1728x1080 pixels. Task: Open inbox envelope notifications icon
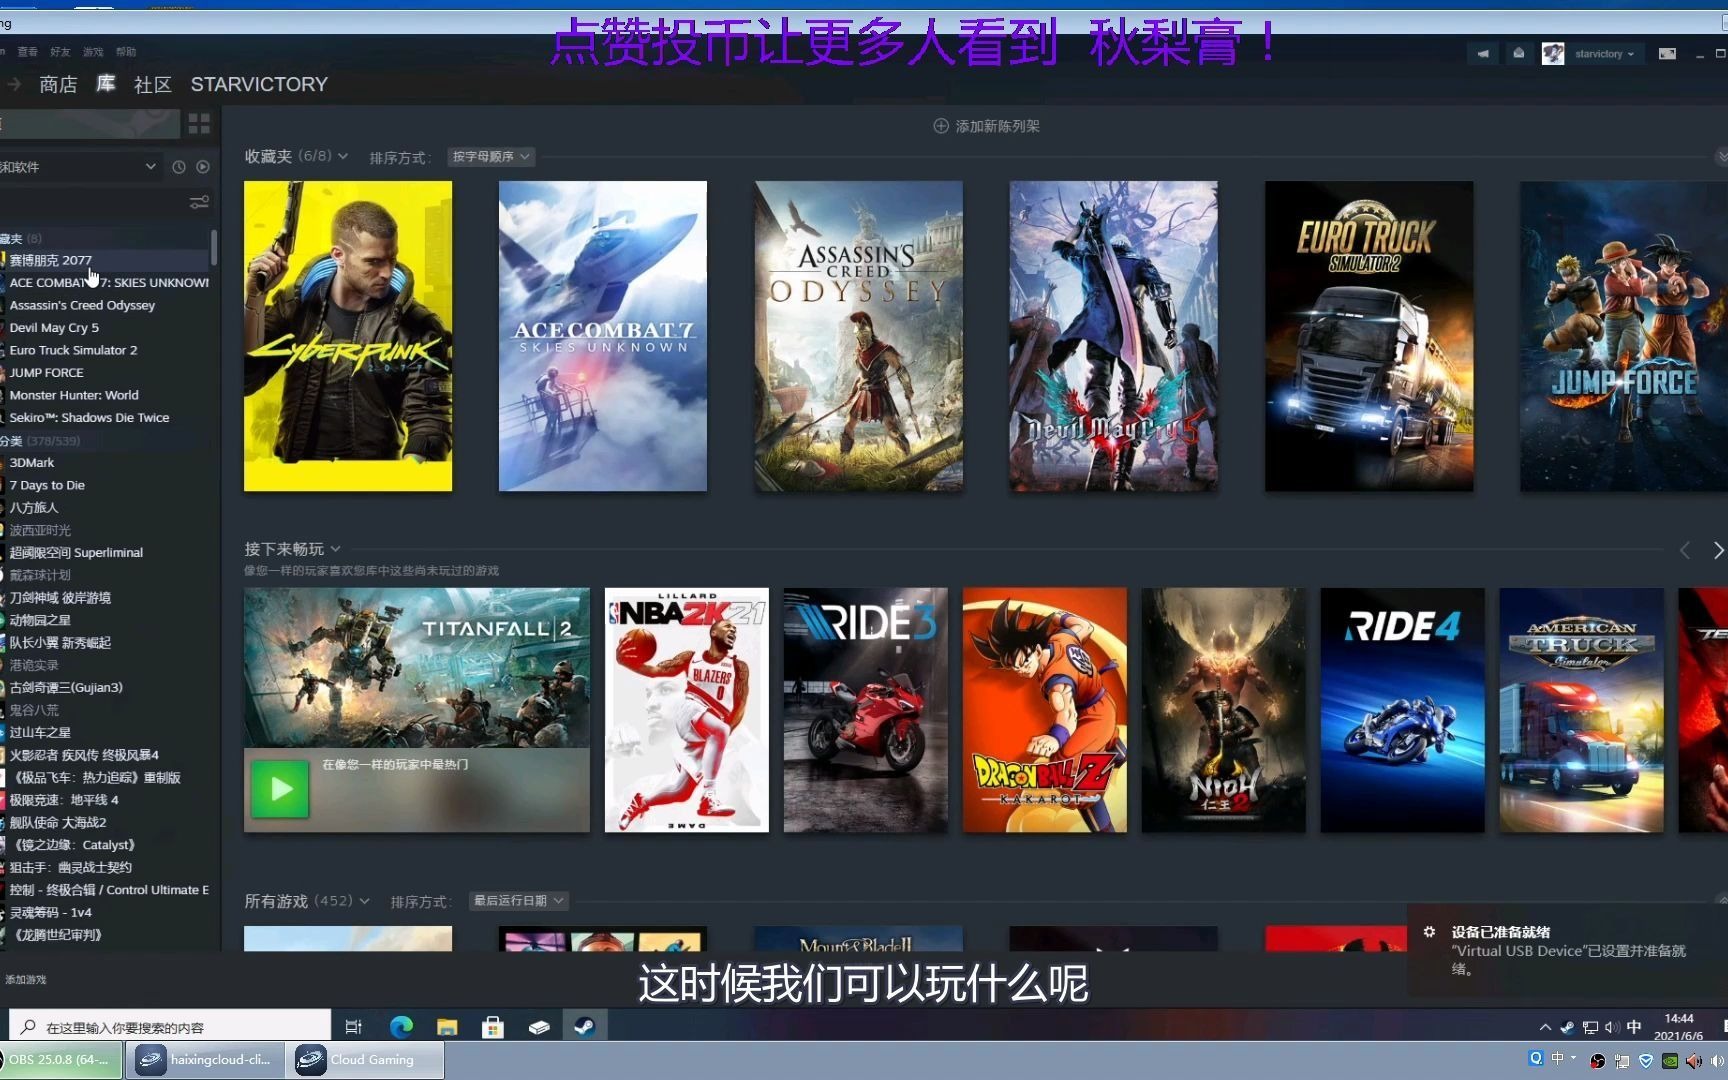[1518, 54]
